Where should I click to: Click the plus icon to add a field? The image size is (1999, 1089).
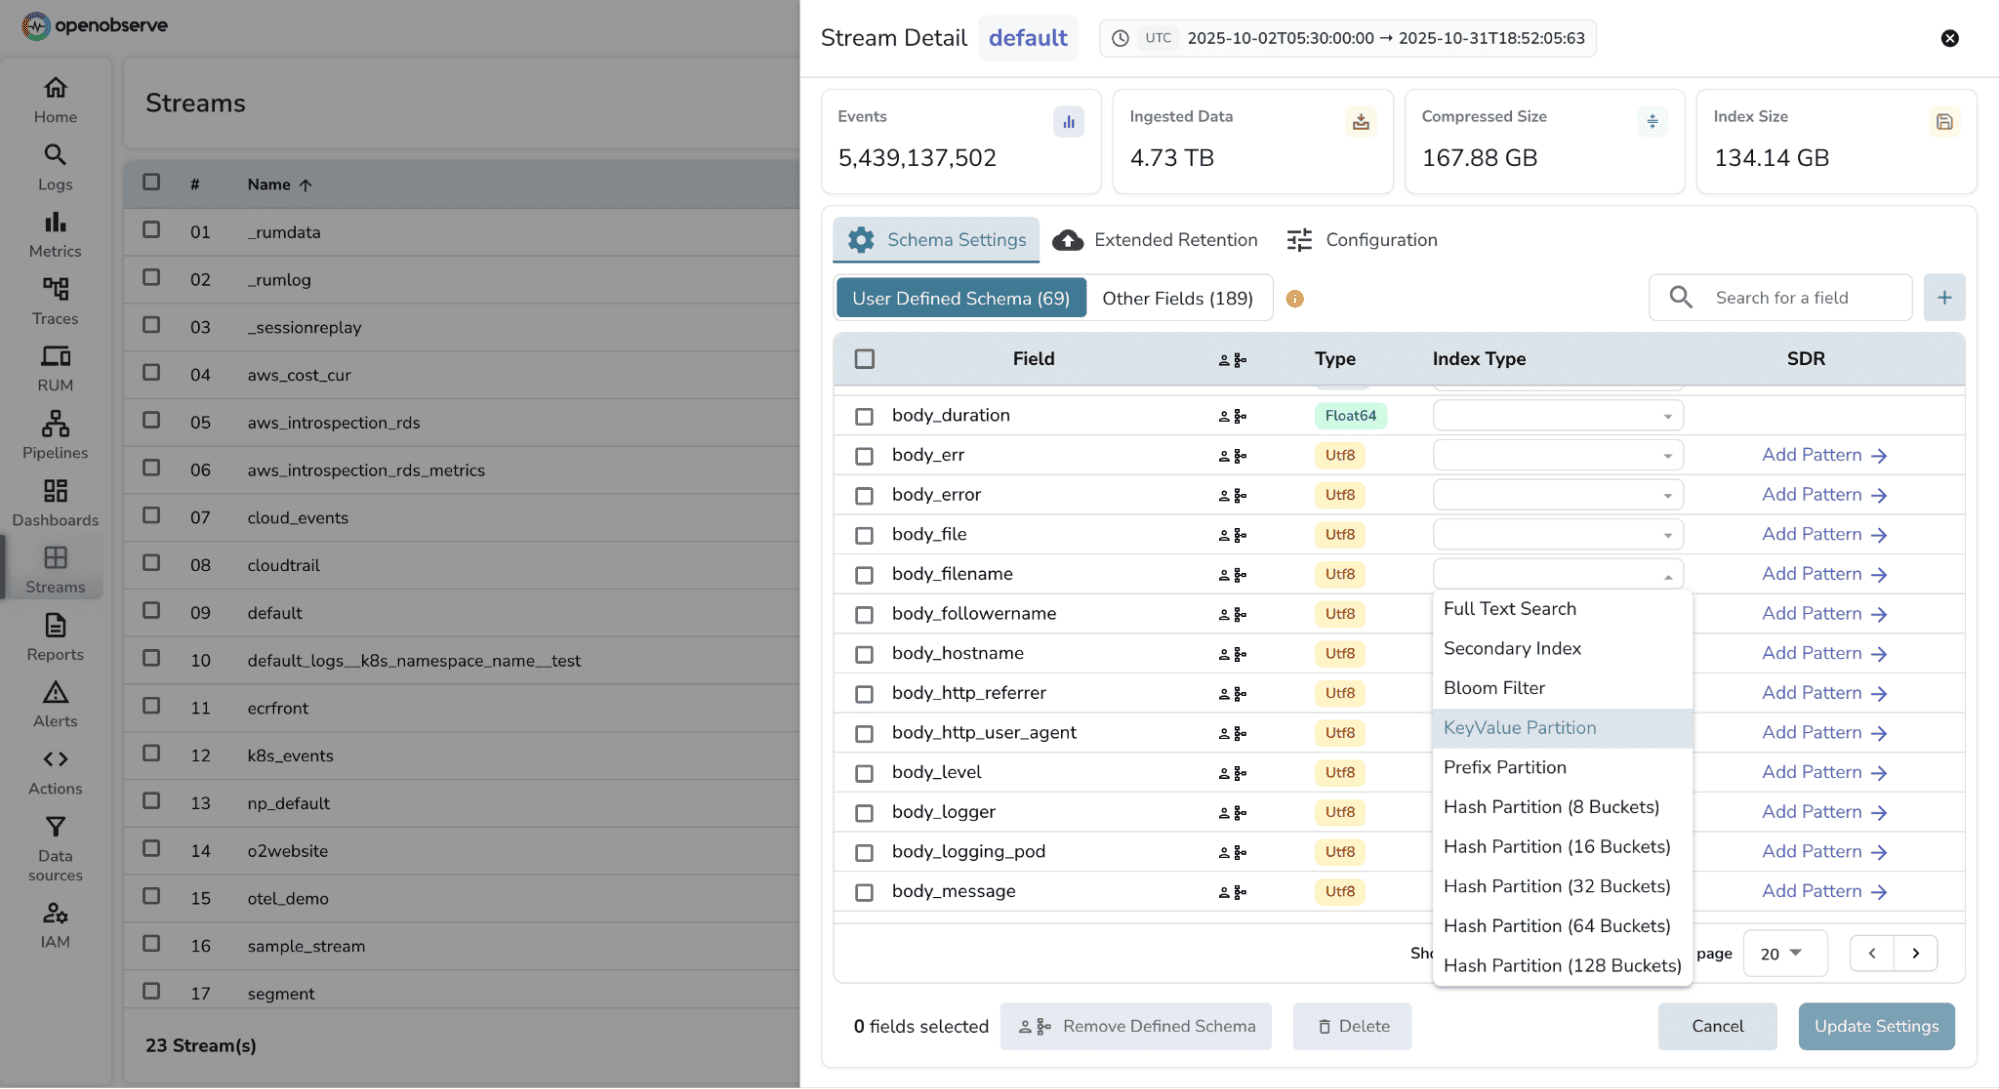point(1944,297)
